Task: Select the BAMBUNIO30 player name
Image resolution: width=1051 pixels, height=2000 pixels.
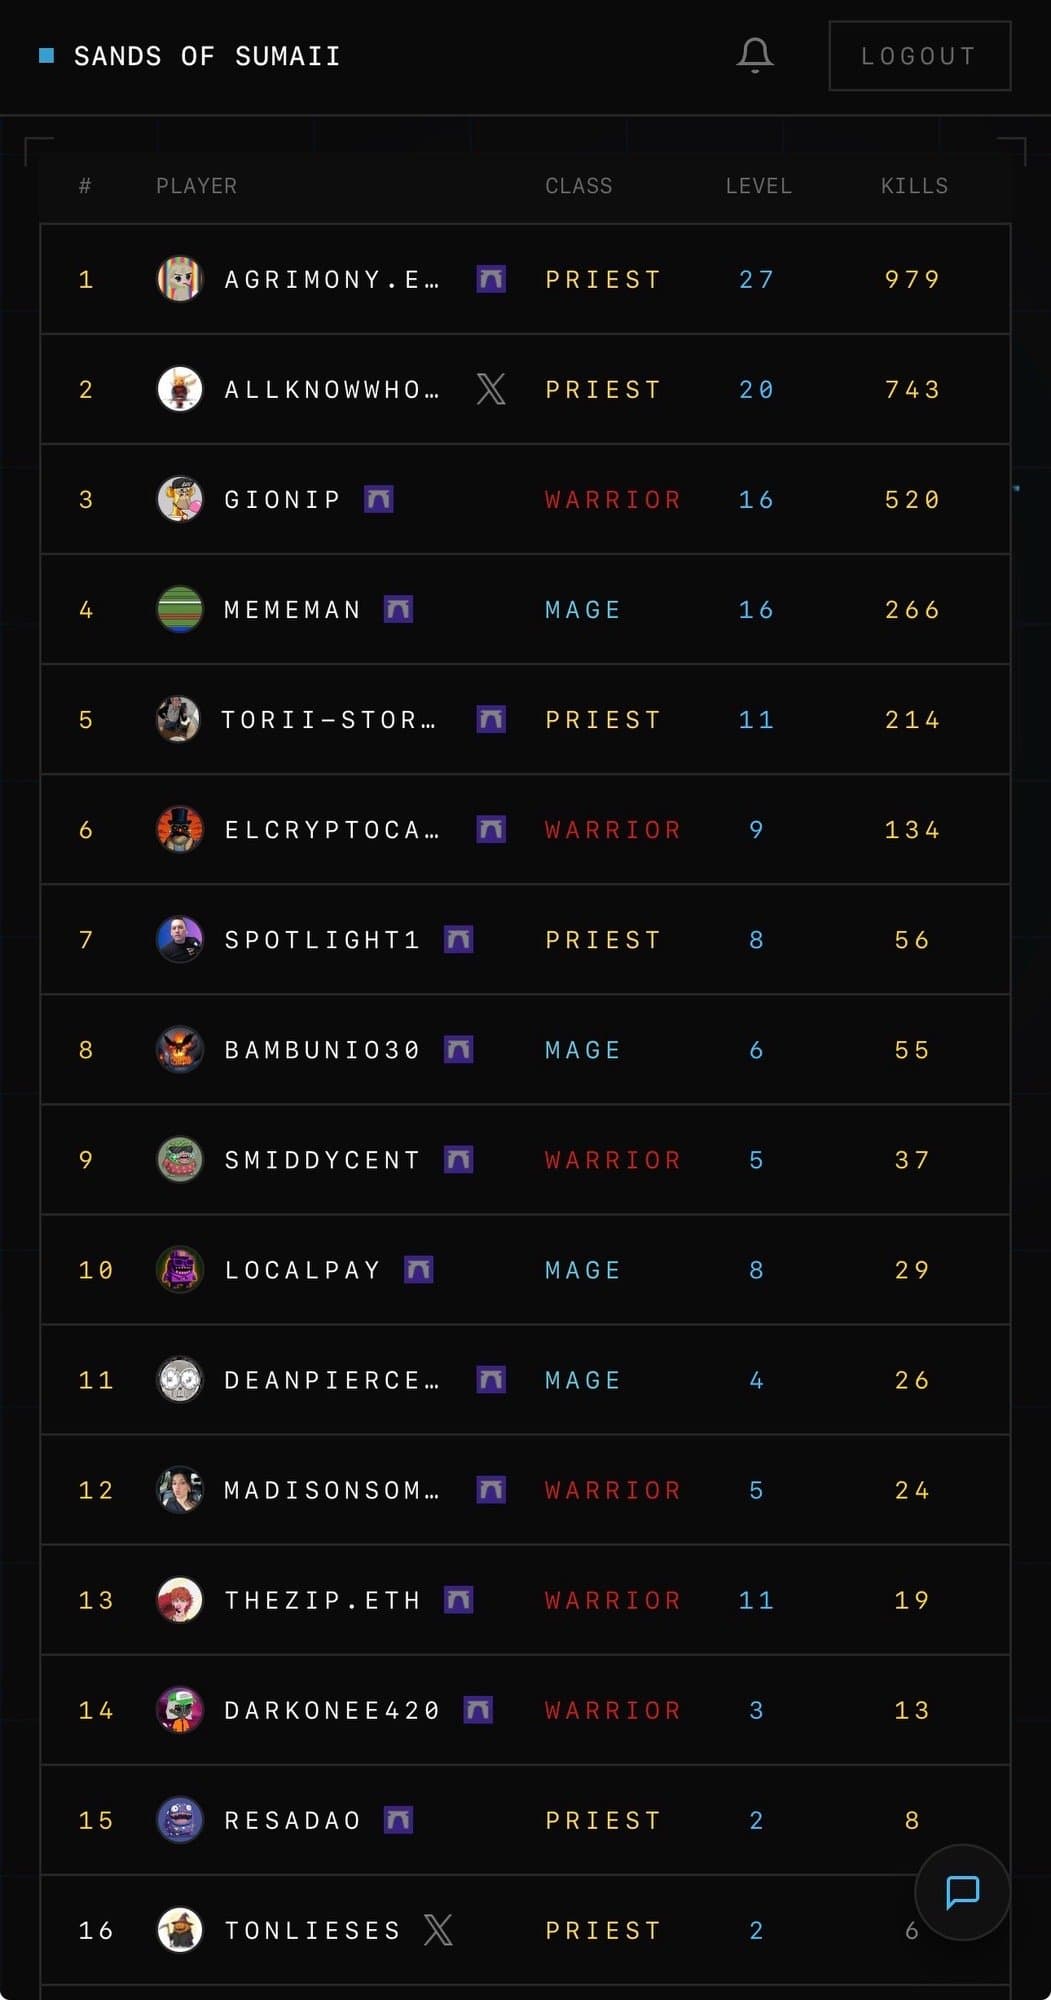Action: click(322, 1050)
